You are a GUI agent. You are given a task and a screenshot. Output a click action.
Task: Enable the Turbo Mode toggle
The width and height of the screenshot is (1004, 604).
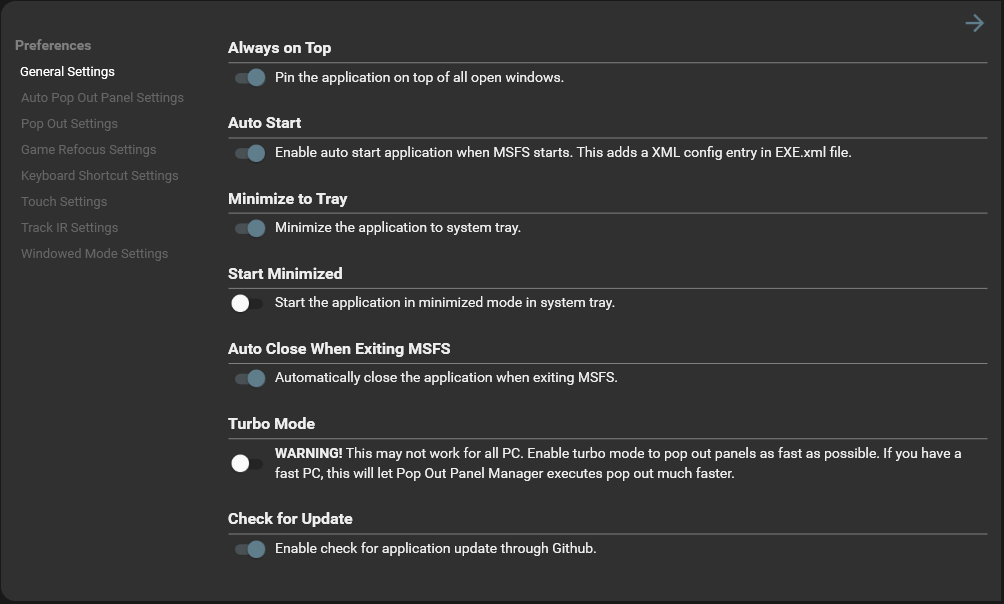(x=246, y=463)
